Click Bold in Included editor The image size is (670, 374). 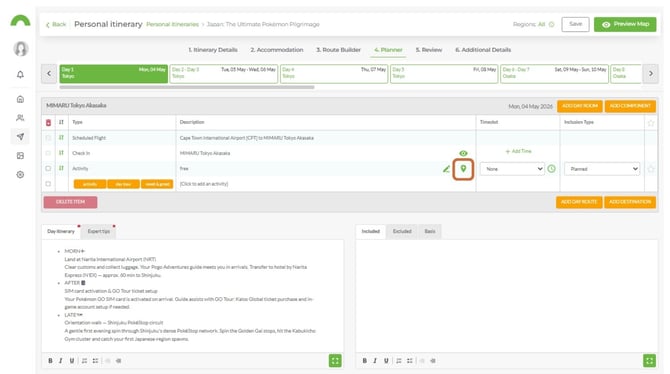[364, 361]
